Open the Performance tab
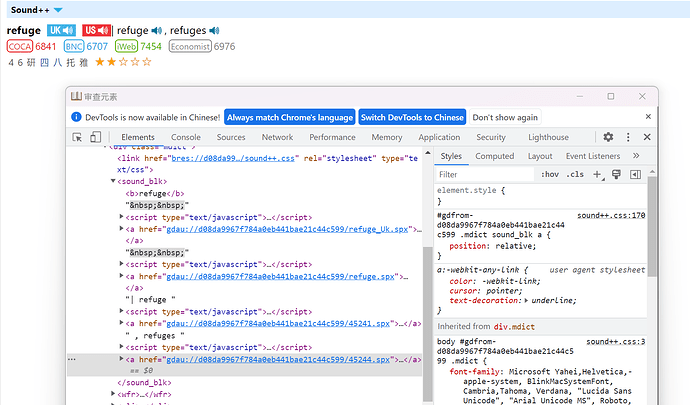 point(332,137)
